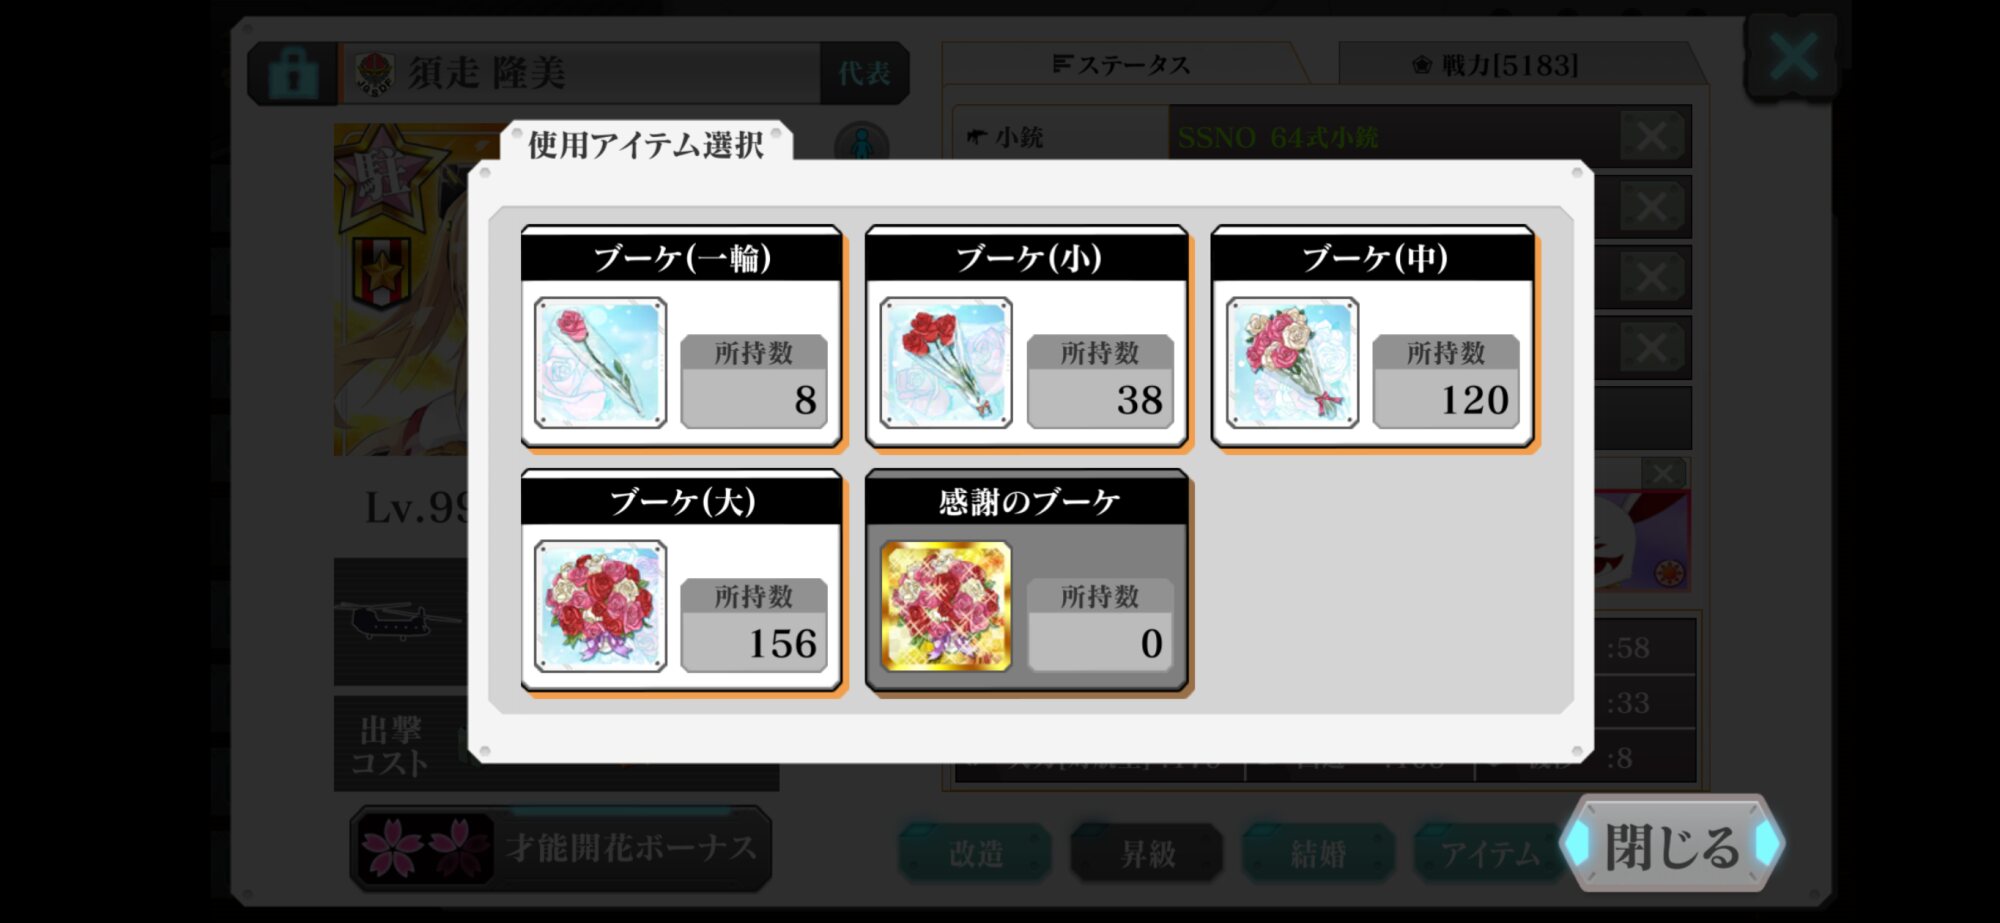Toggle the padlock lock icon
Viewport: 2000px width, 923px height.
coord(292,73)
